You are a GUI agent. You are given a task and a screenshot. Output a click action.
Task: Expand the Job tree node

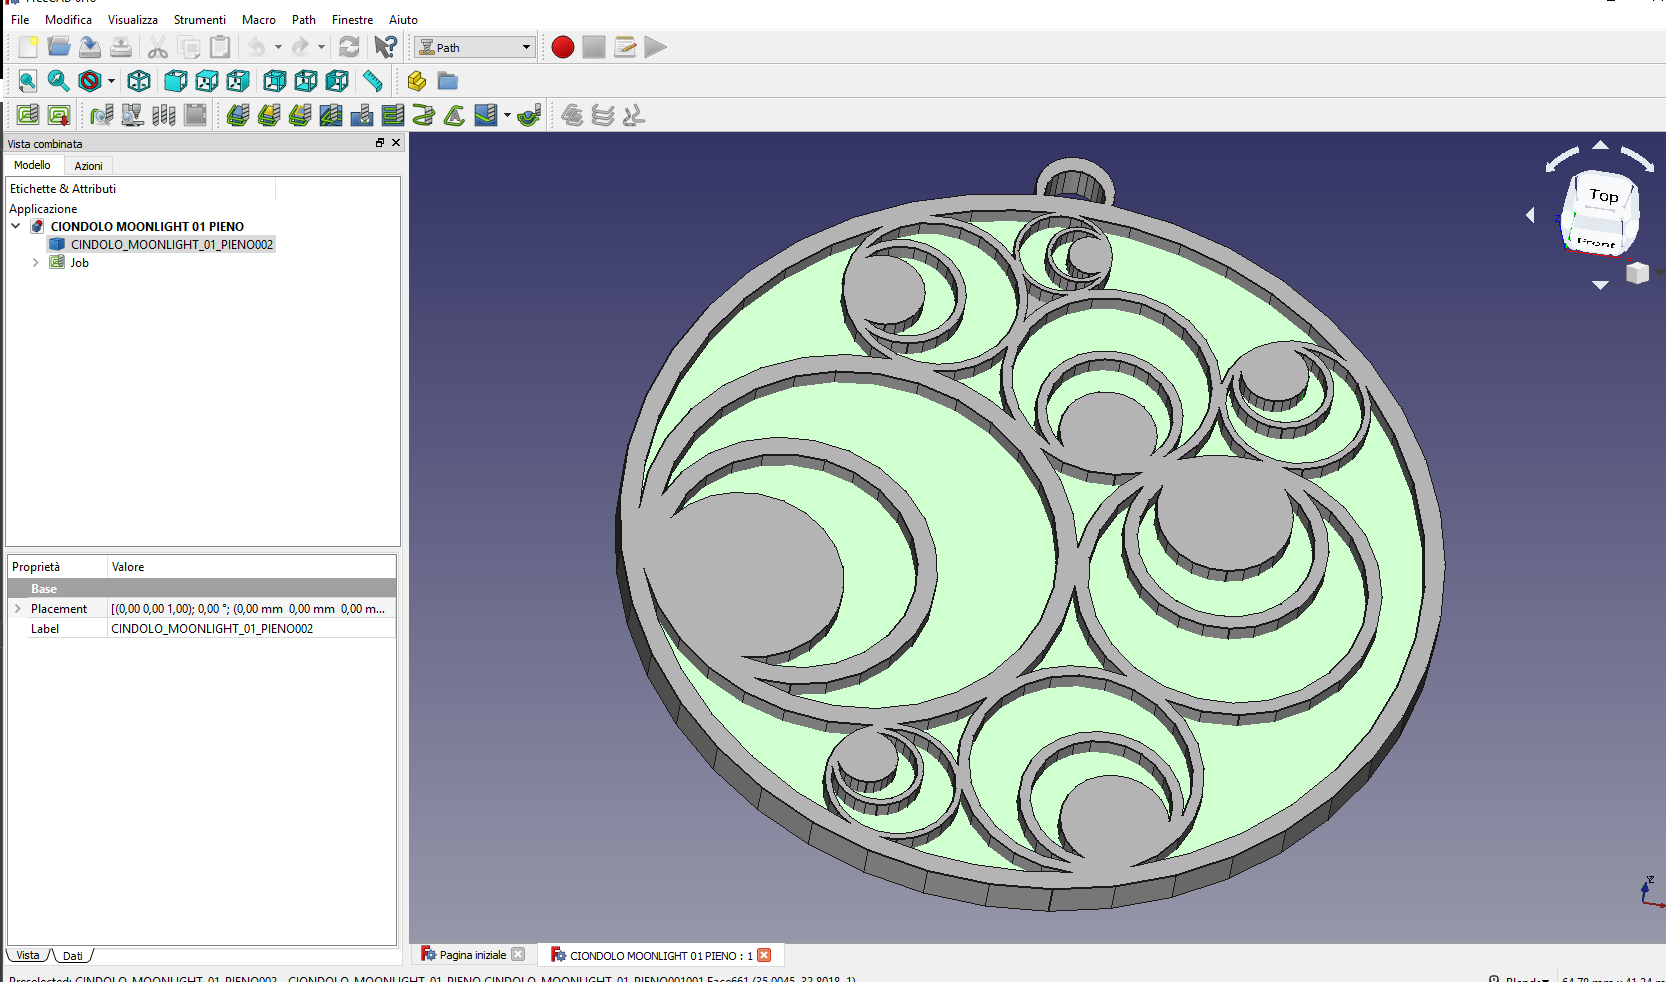click(36, 263)
